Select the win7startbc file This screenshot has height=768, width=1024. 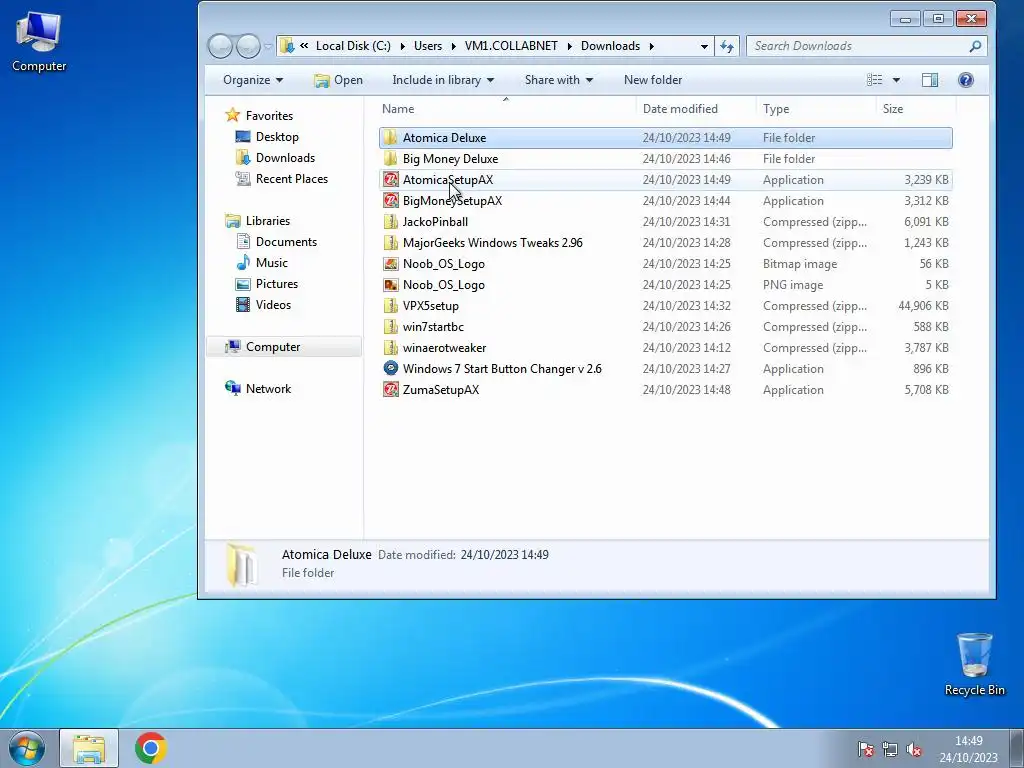click(665, 327)
